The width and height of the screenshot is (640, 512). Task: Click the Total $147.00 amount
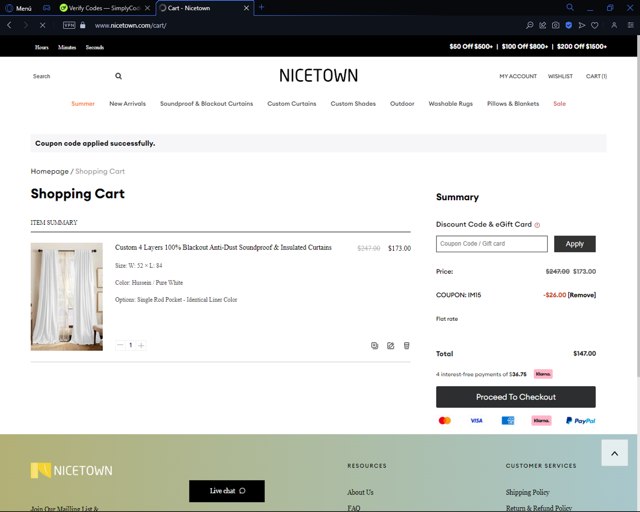pyautogui.click(x=584, y=354)
